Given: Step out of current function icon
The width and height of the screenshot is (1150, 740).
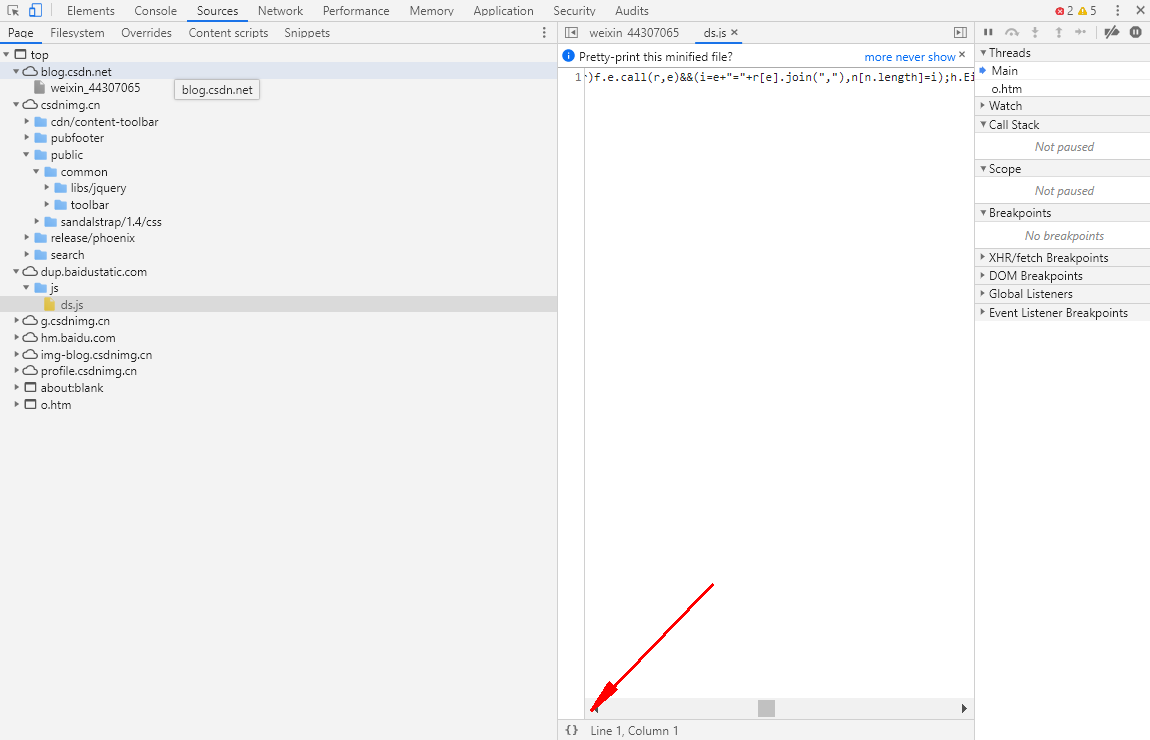Looking at the screenshot, I should coord(1058,32).
